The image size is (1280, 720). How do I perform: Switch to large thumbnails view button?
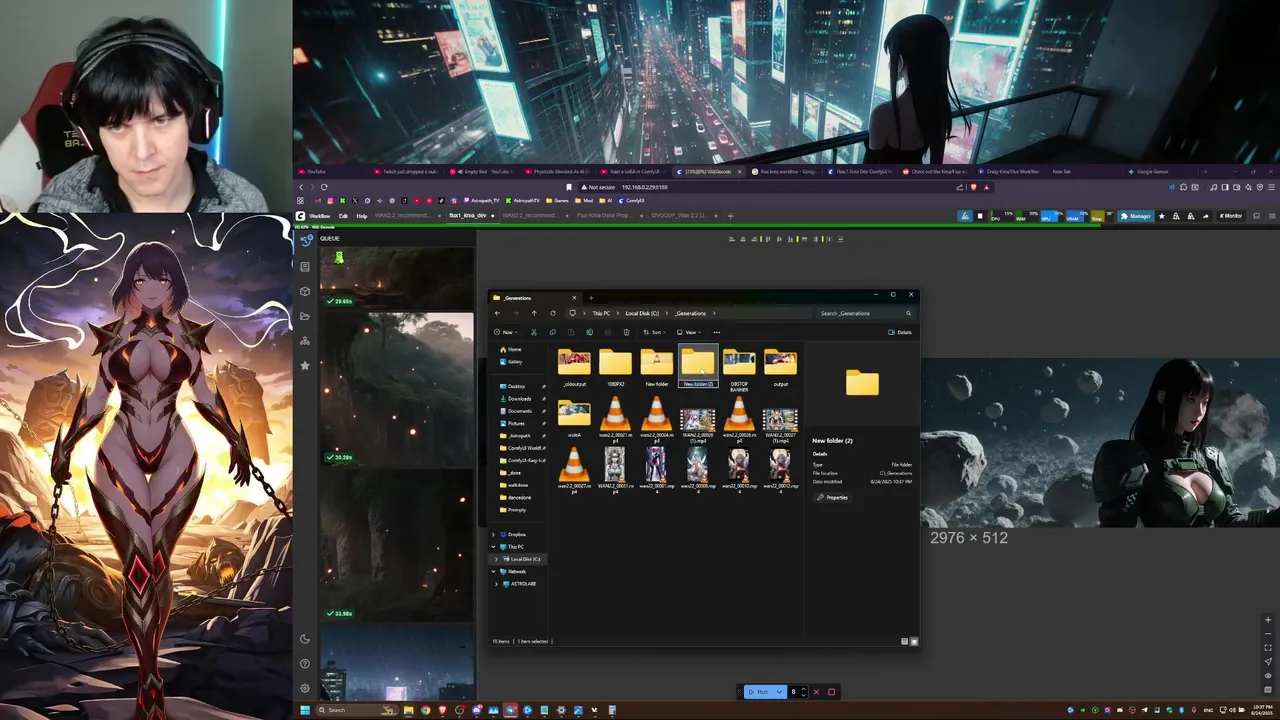point(913,641)
